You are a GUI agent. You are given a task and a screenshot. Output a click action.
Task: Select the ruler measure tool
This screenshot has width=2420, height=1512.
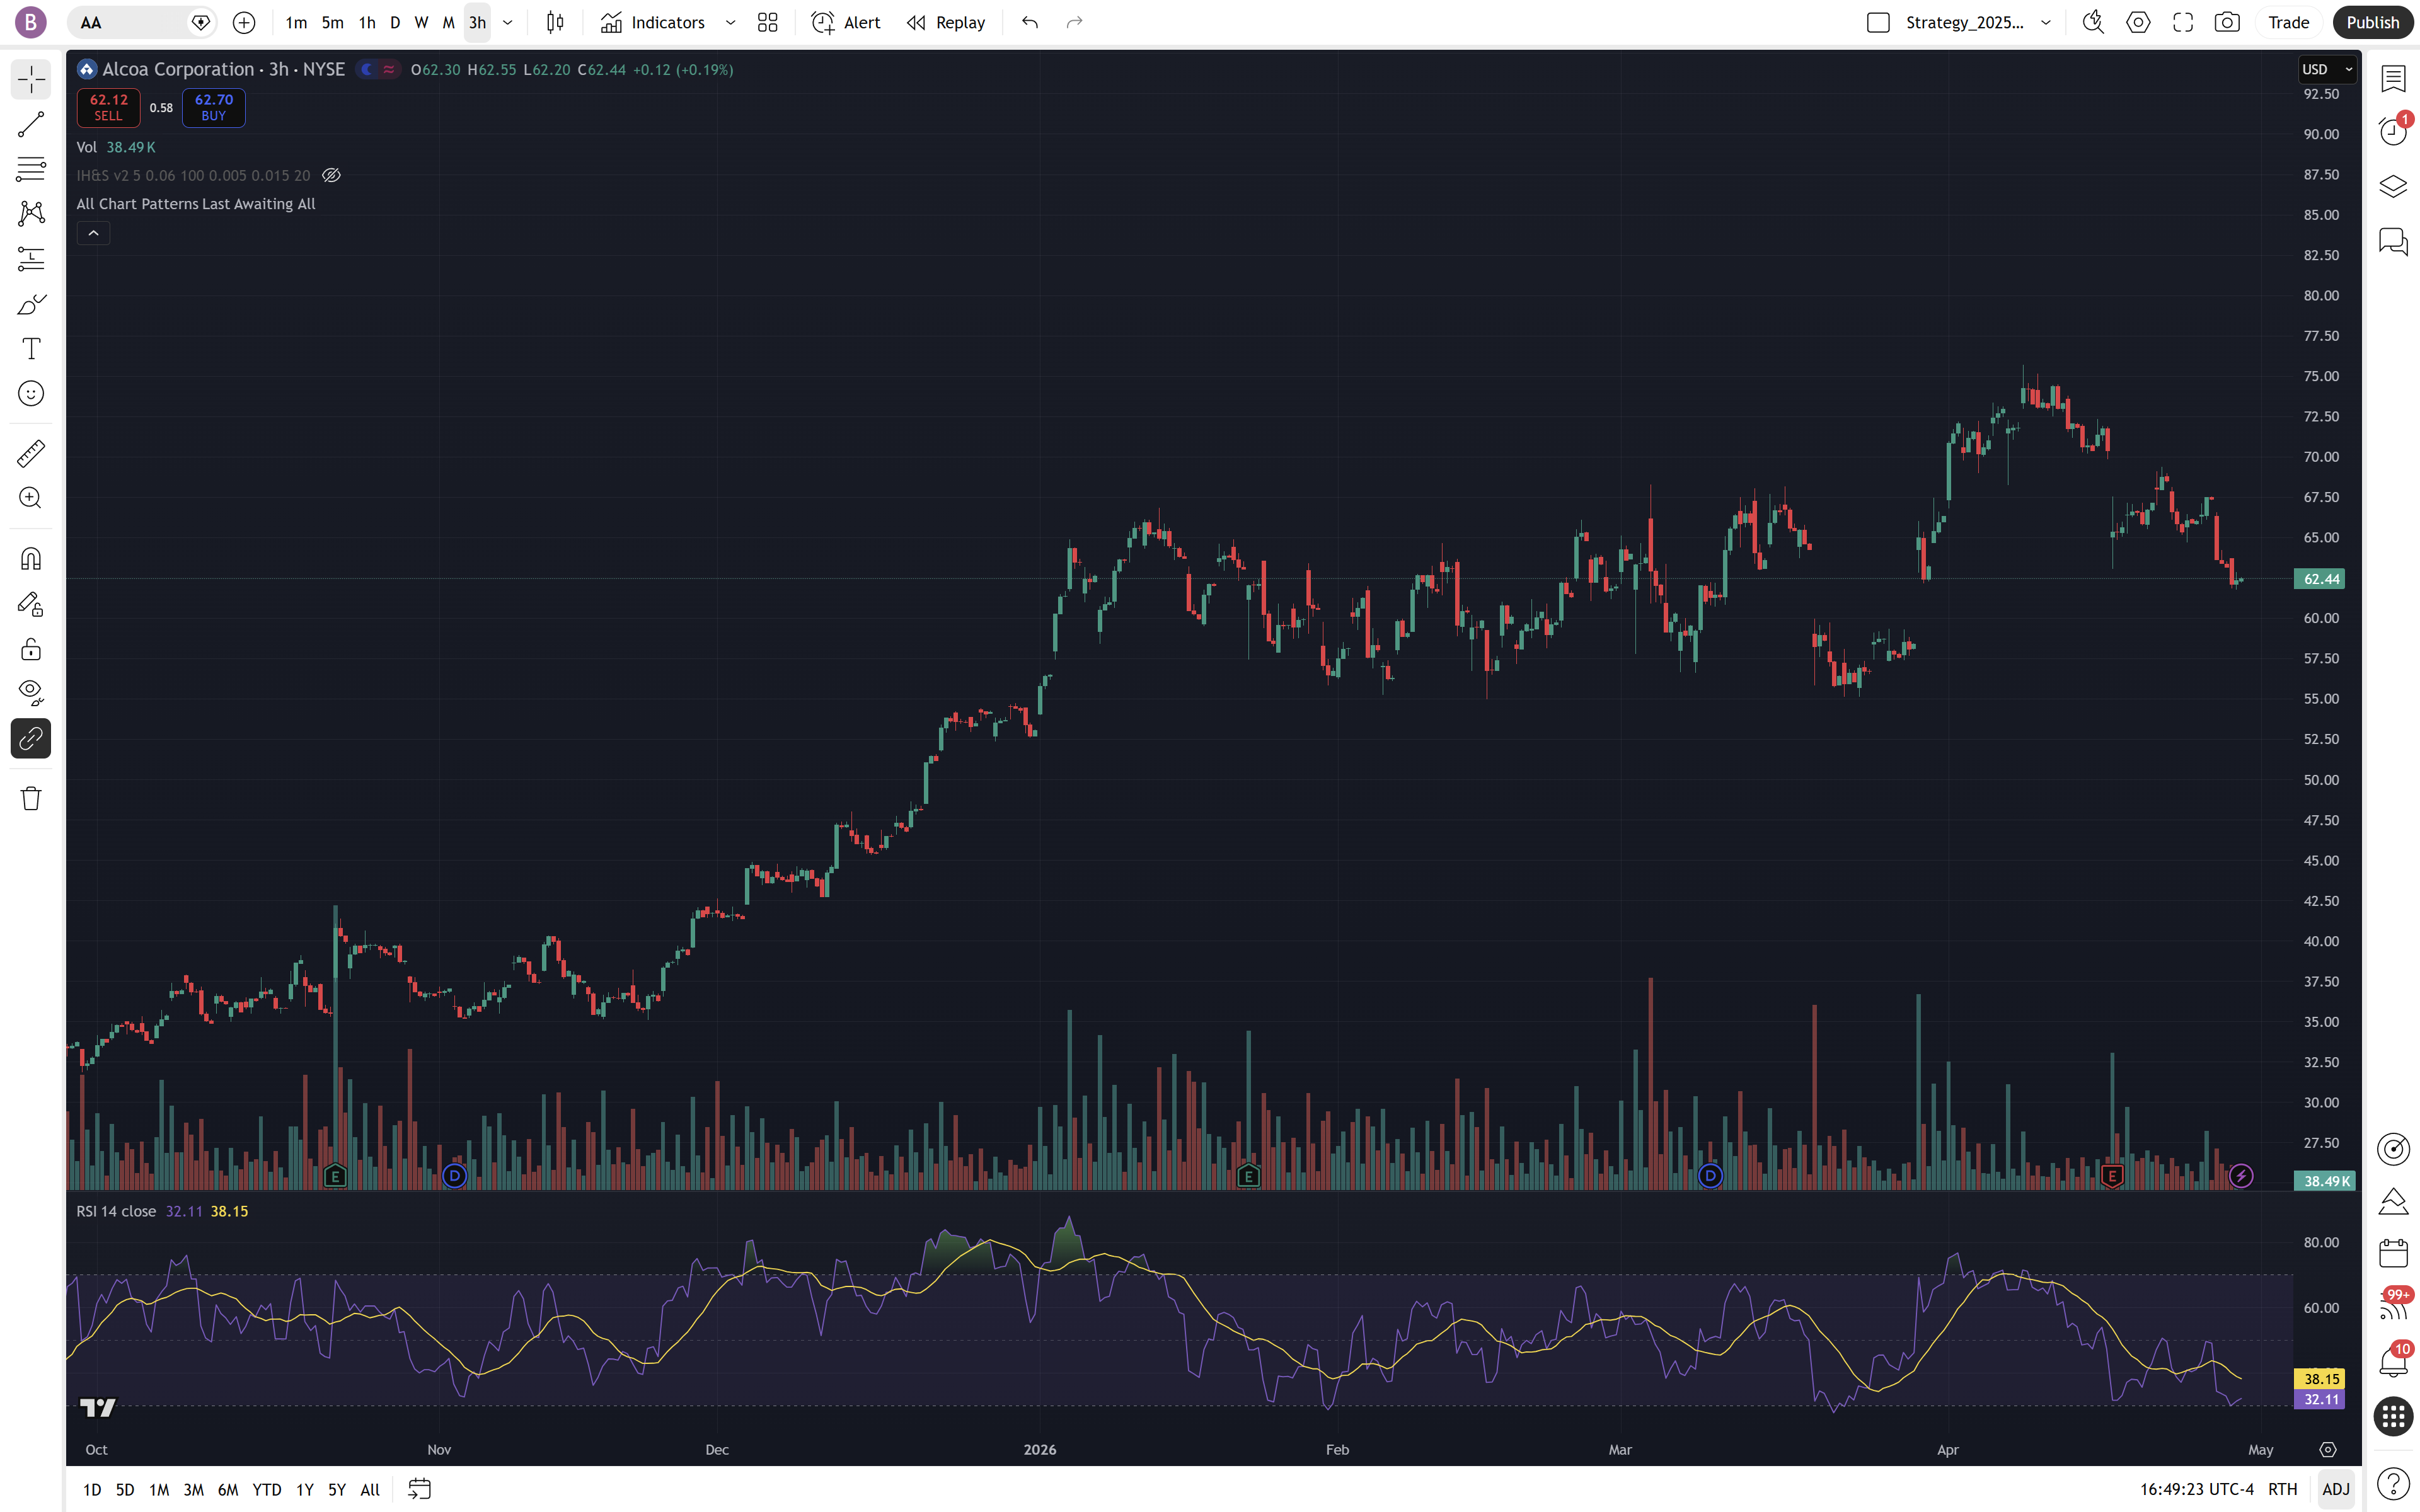(x=31, y=454)
